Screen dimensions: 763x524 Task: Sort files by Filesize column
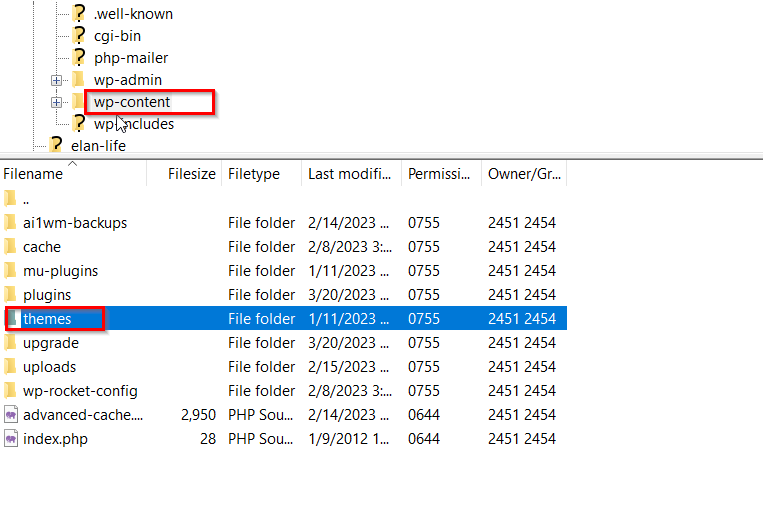point(184,174)
